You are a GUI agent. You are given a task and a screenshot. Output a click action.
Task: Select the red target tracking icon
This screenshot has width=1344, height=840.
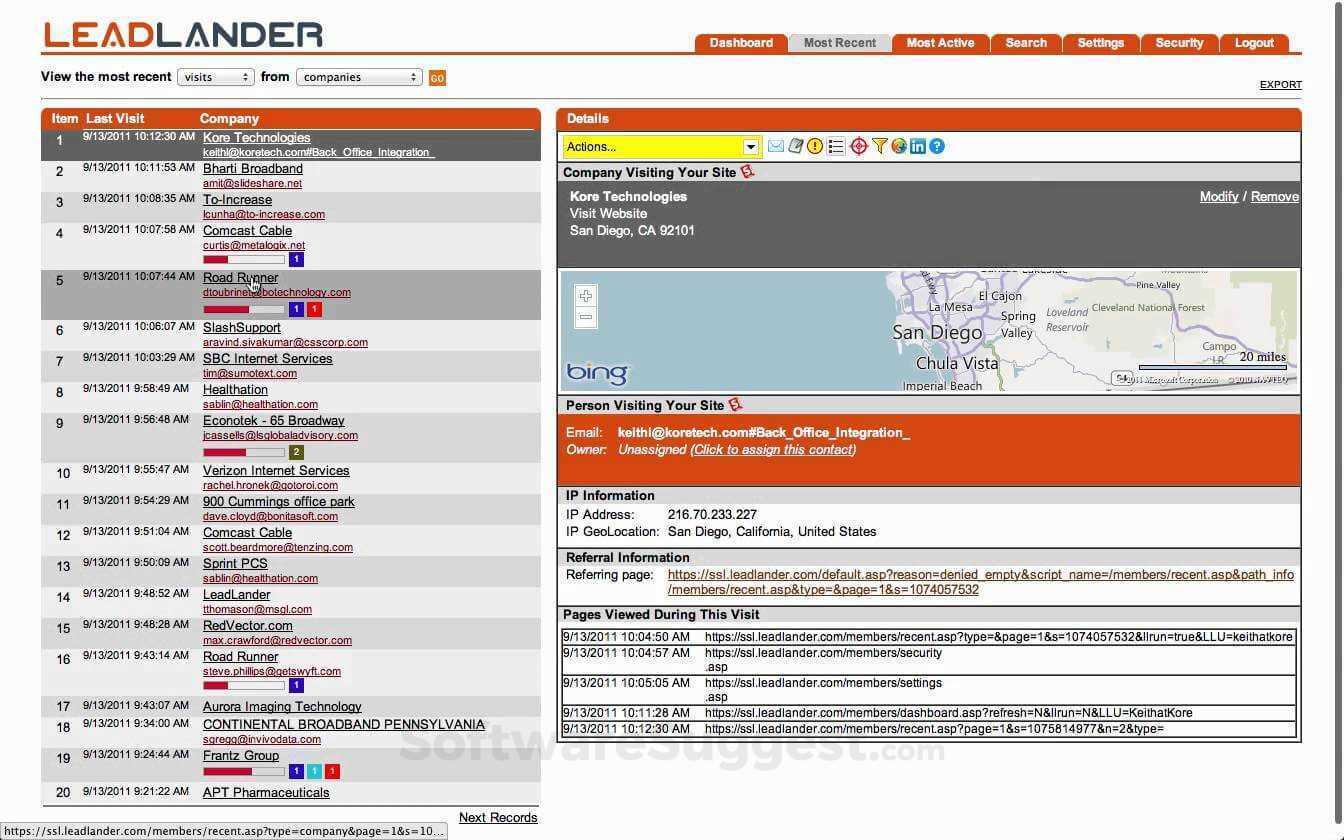pos(859,146)
